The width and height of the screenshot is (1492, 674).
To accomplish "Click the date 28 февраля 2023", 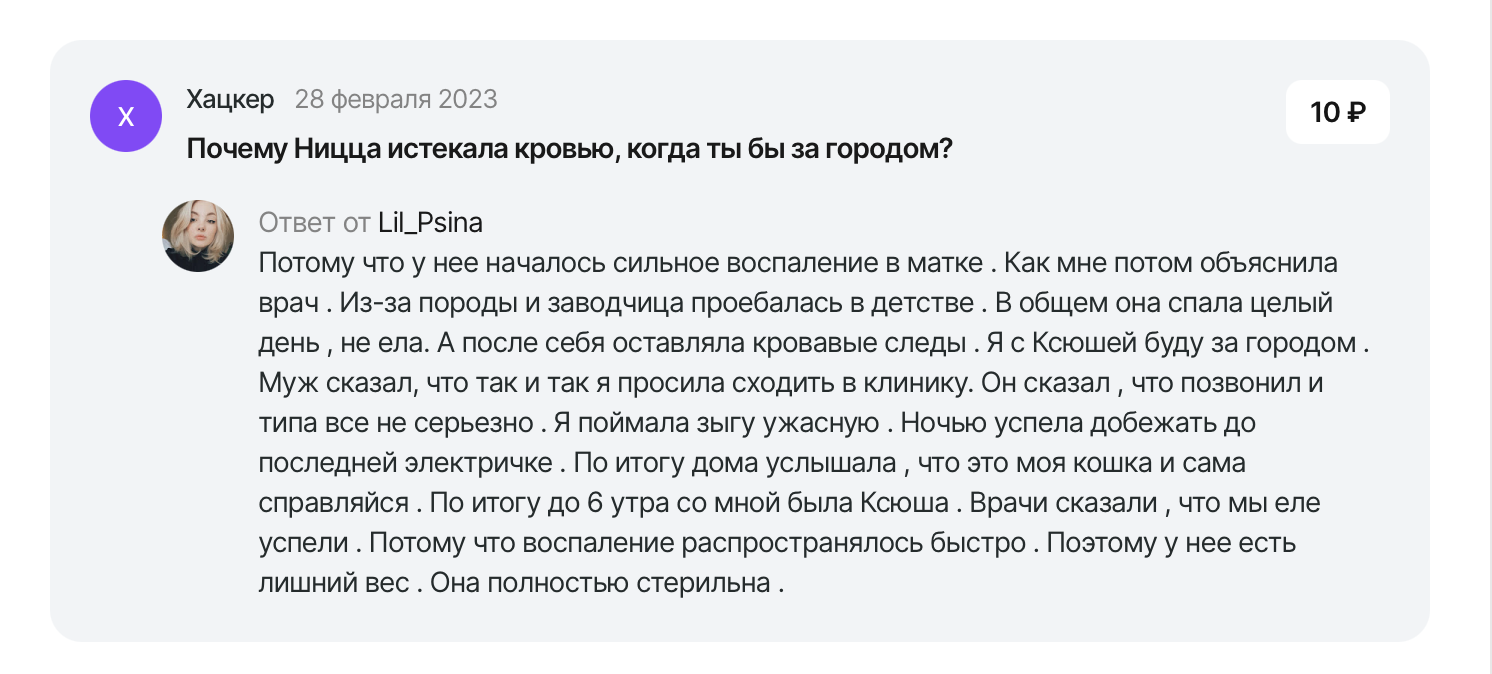I will (x=396, y=99).
